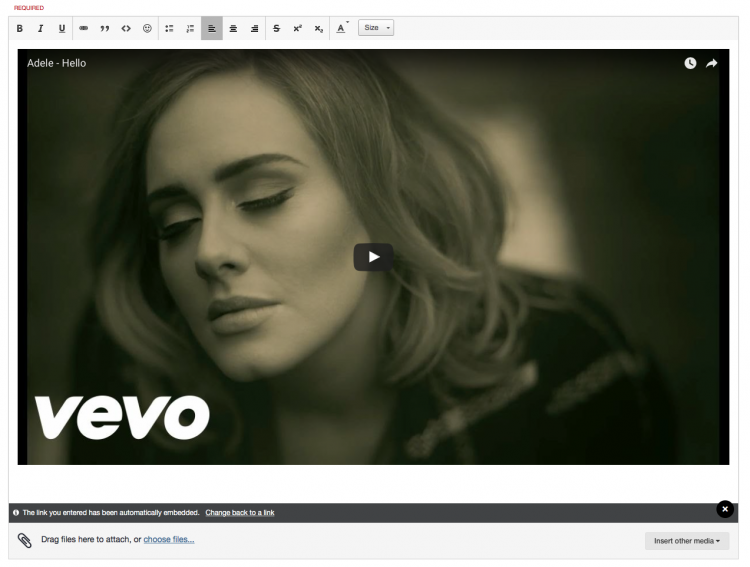Apply superscript formatting
The height and width of the screenshot is (567, 750).
pyautogui.click(x=298, y=28)
